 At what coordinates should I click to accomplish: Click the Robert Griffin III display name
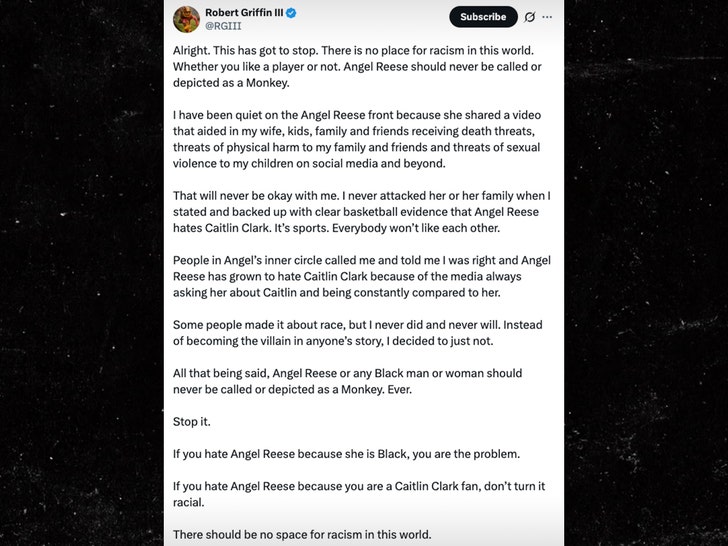244,12
